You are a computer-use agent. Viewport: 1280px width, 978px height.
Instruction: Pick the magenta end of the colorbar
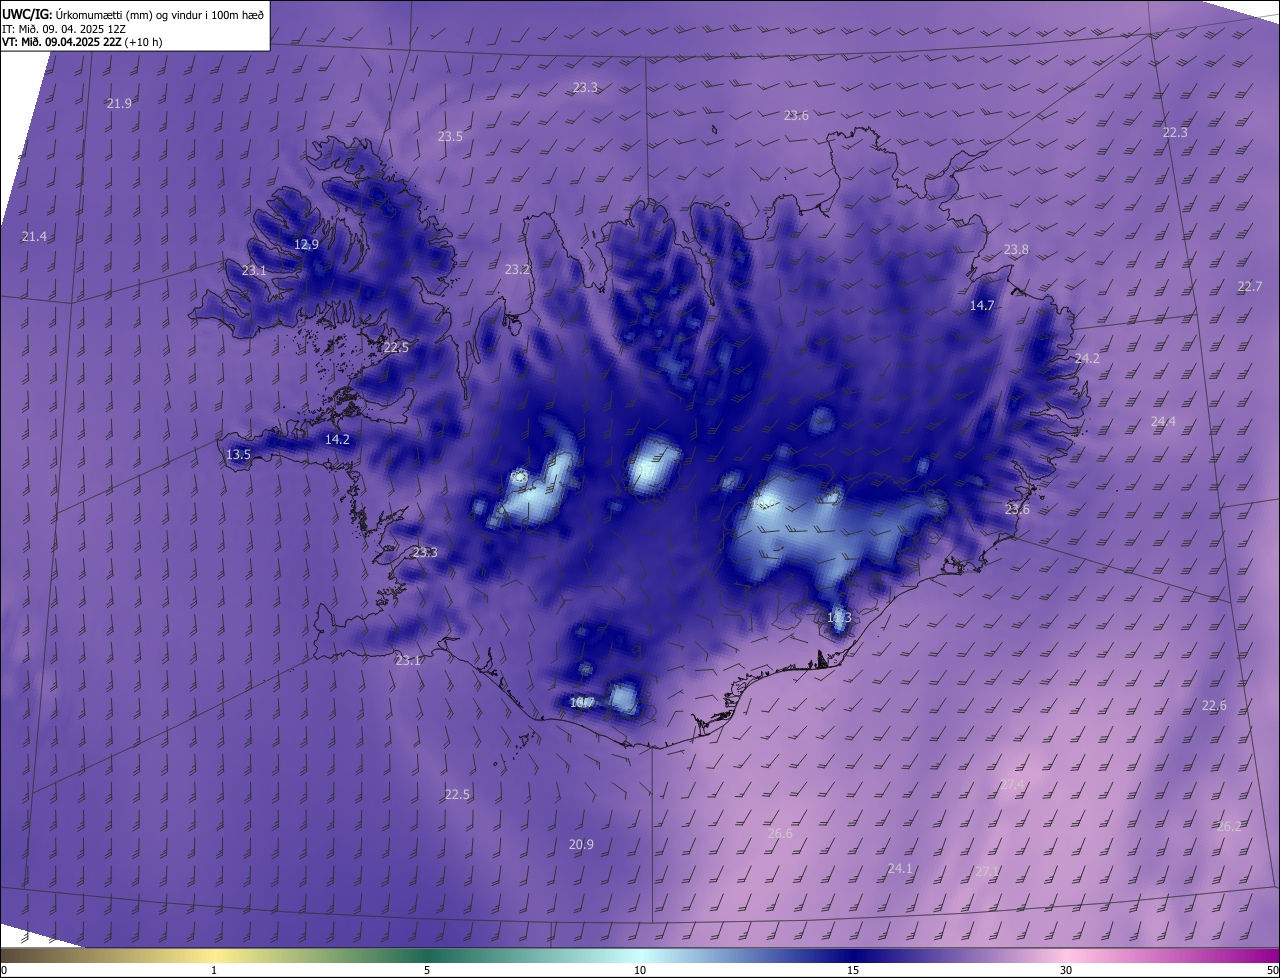pyautogui.click(x=1268, y=955)
